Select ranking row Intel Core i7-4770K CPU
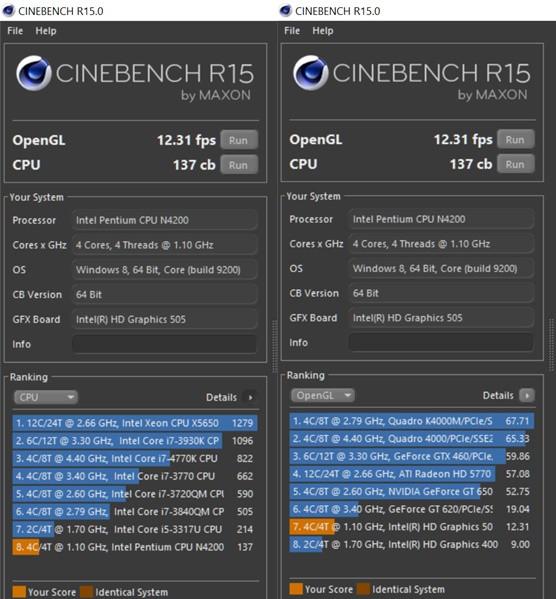 click(135, 458)
